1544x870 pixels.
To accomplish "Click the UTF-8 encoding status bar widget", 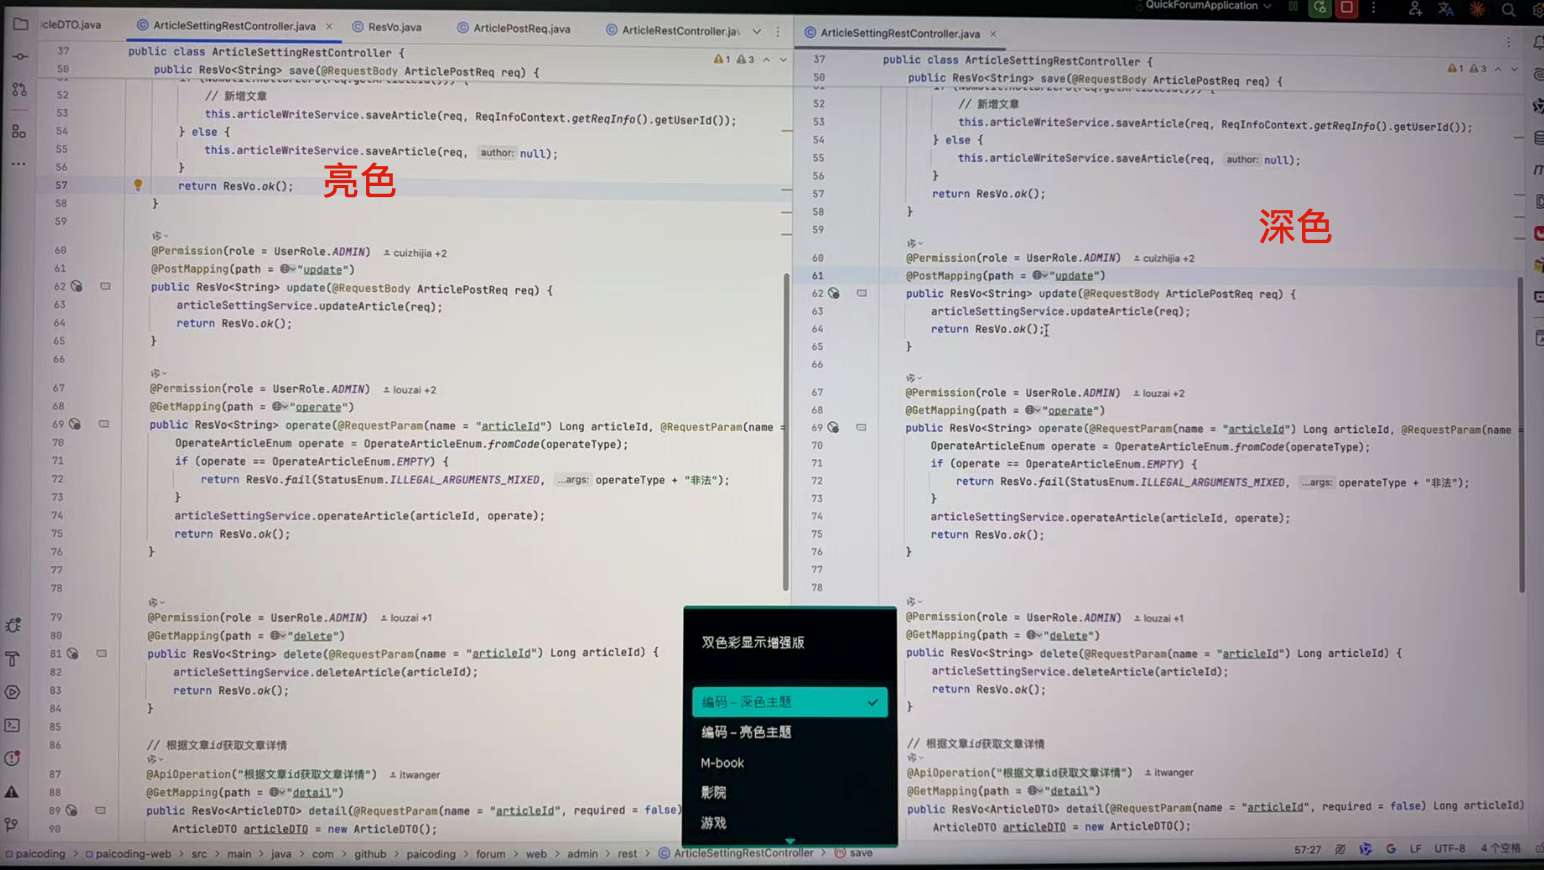I will click(1449, 848).
